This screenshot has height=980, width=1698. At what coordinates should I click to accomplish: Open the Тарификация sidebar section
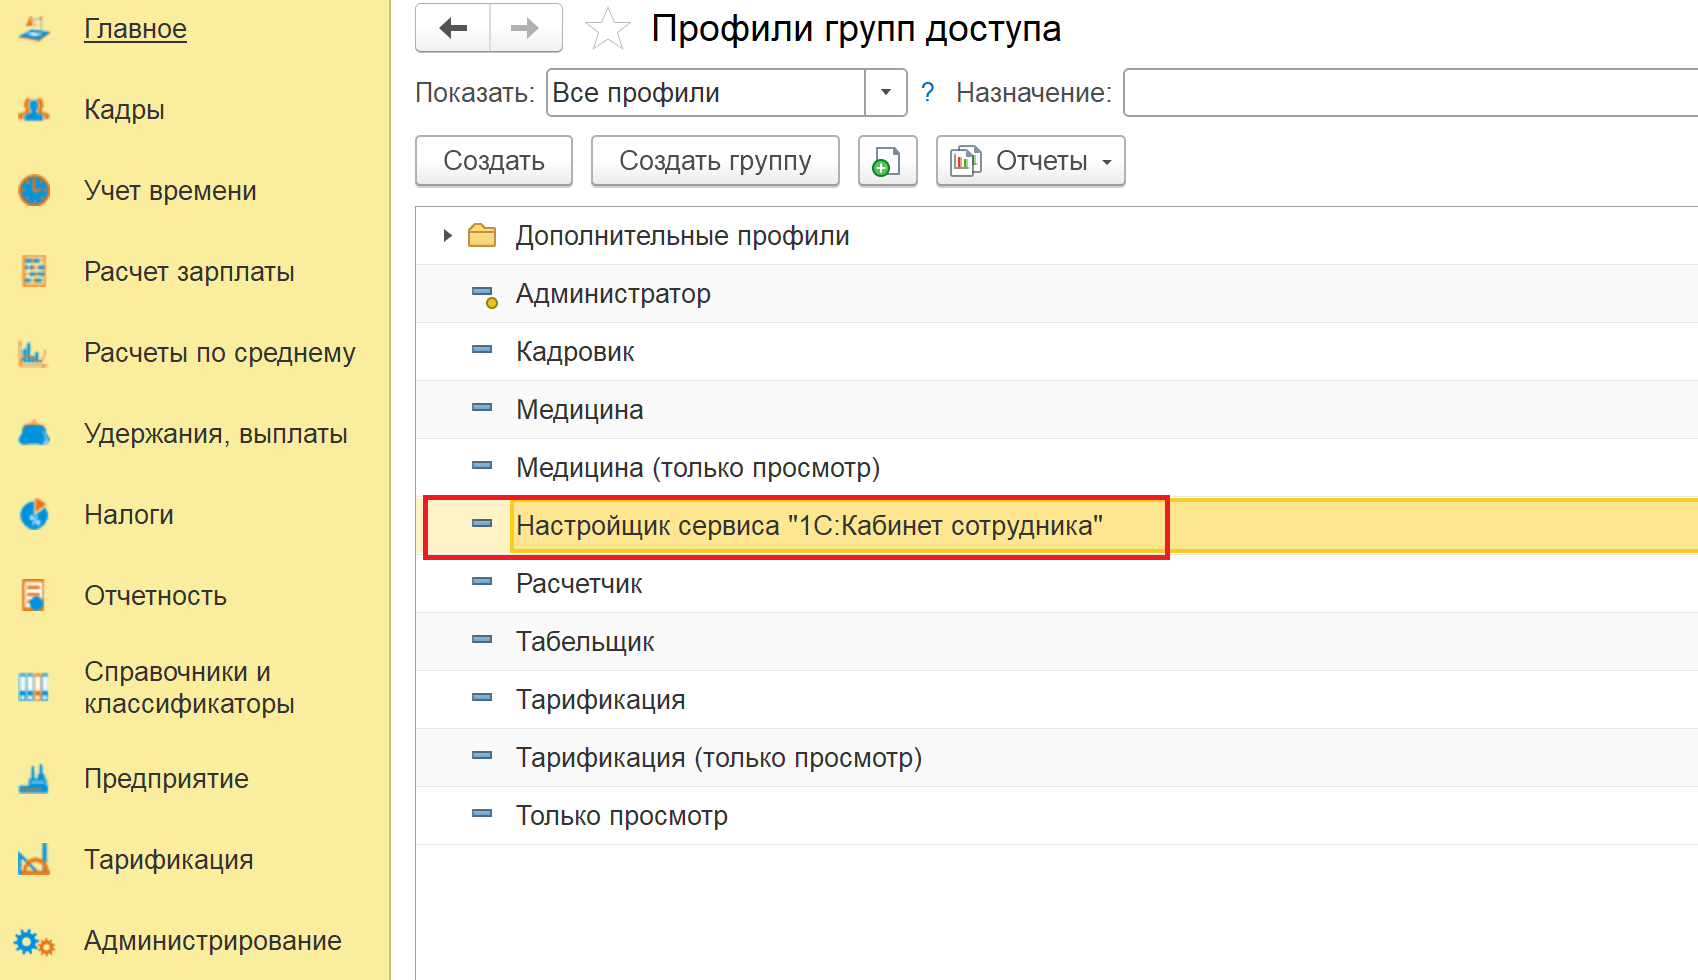tap(168, 860)
